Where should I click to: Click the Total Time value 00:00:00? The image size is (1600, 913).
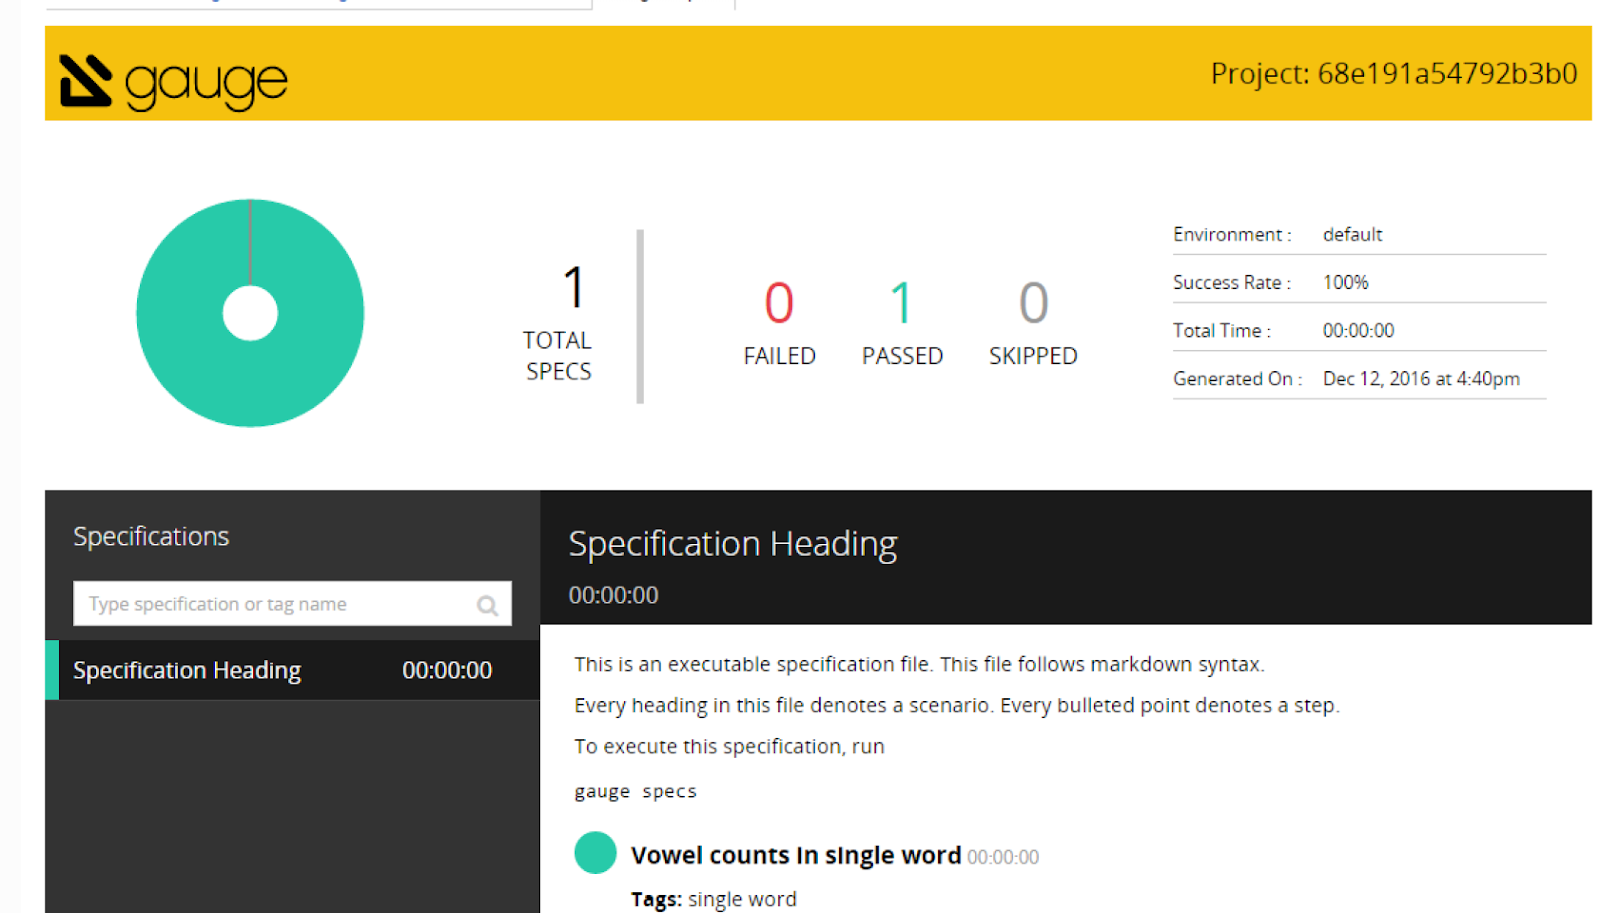point(1358,331)
